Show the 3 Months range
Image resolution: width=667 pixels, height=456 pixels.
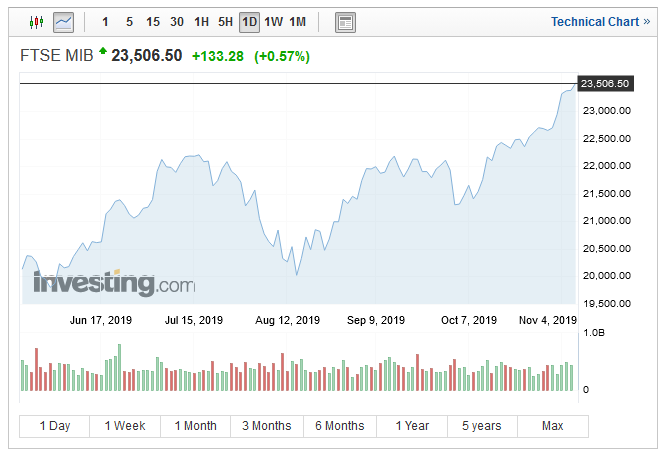267,426
